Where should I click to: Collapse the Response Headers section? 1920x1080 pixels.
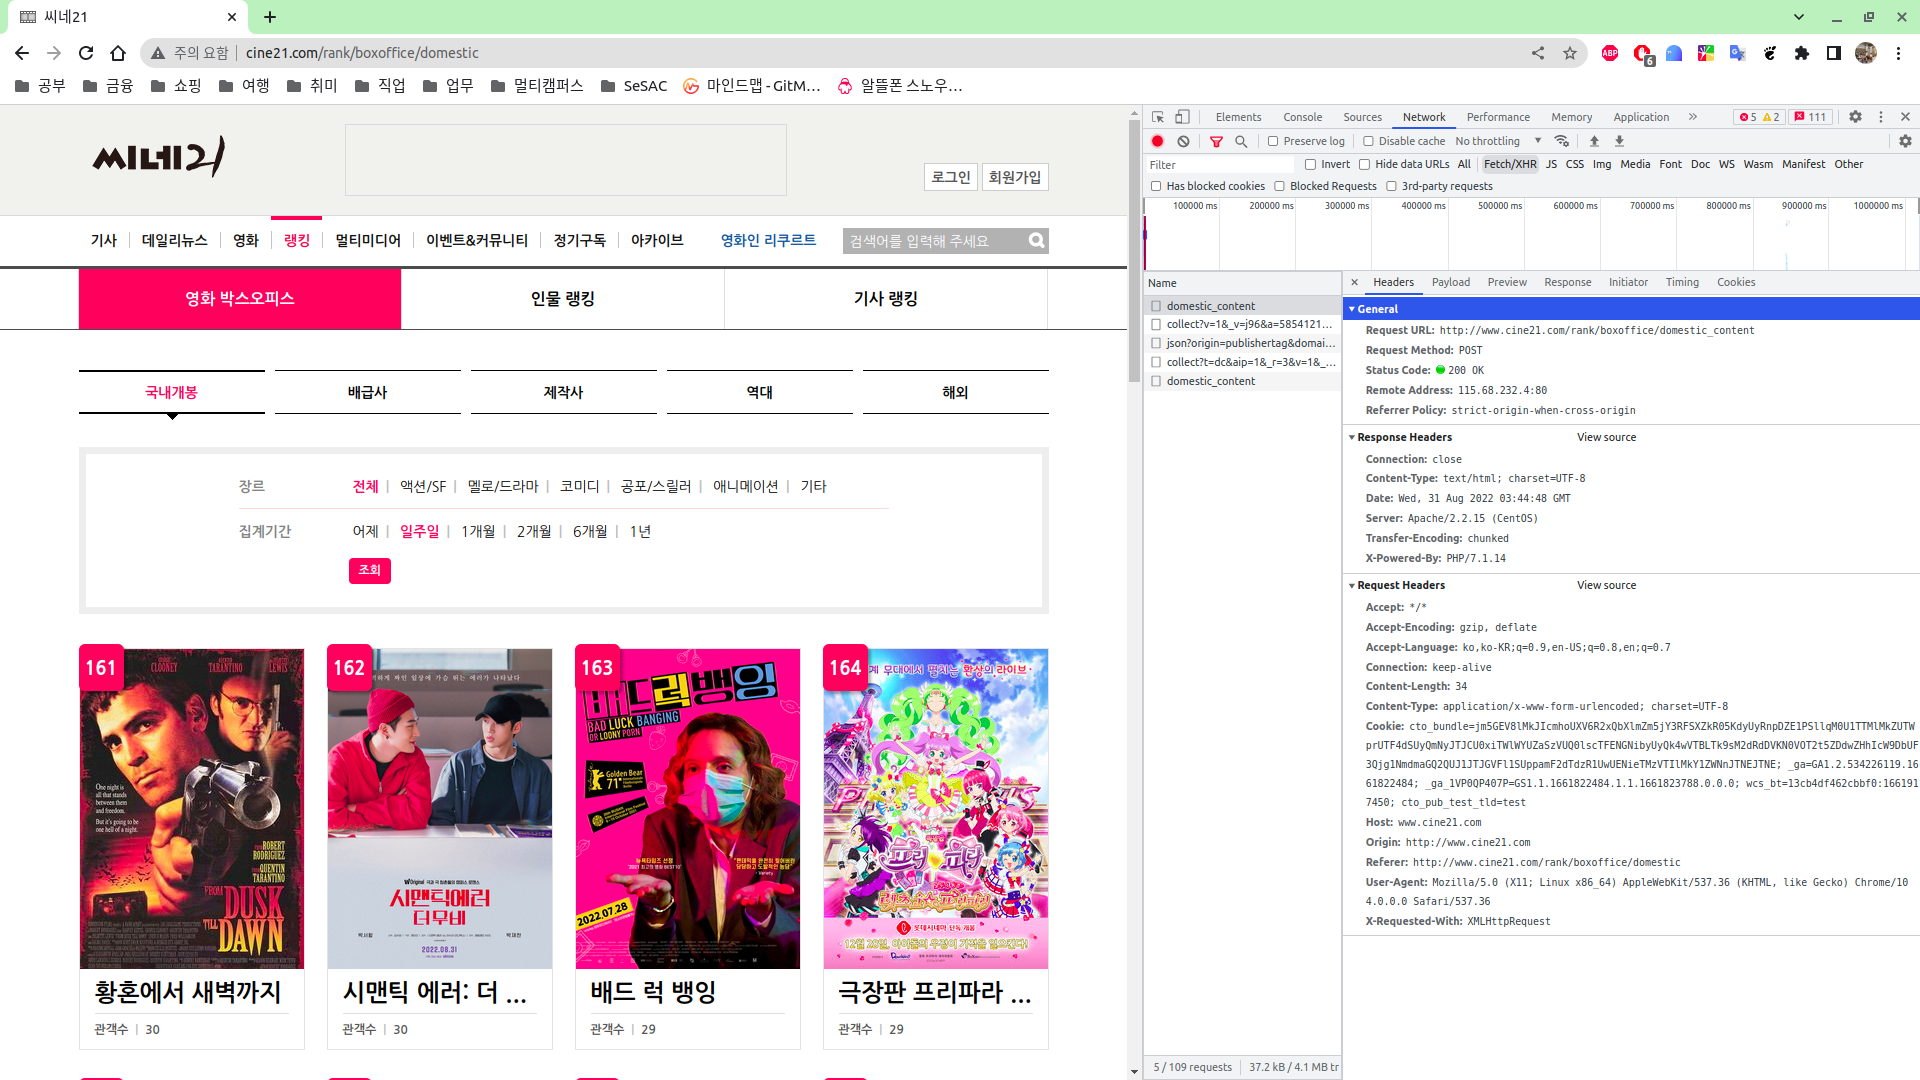click(1351, 437)
